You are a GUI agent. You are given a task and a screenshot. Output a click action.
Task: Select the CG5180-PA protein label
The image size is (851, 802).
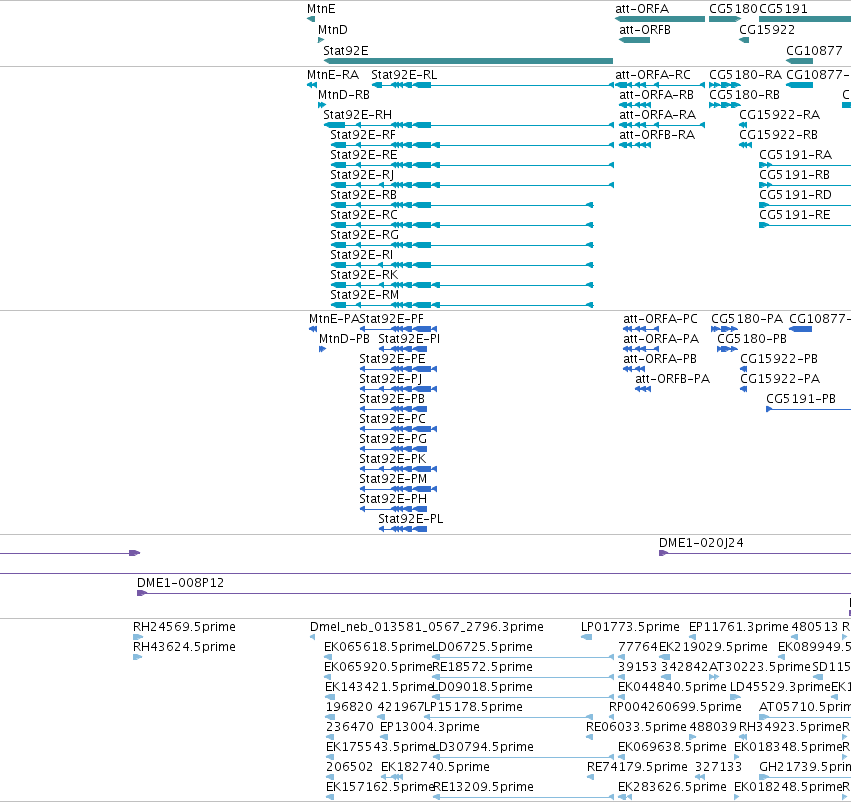tap(747, 319)
